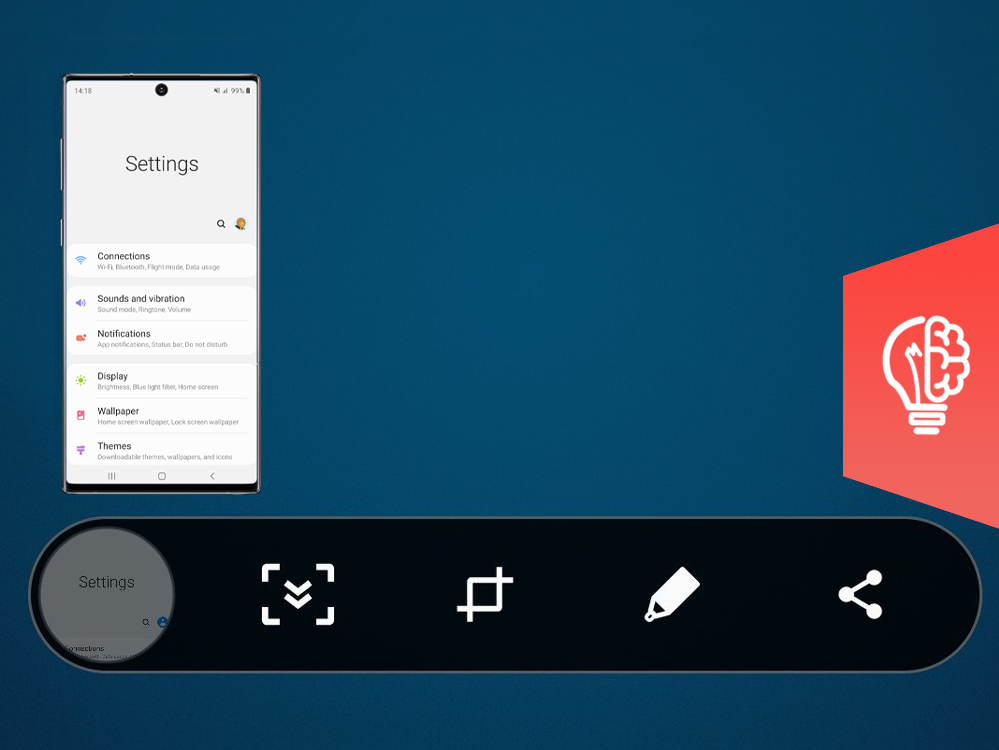The width and height of the screenshot is (999, 750).
Task: Tap the Wi-Fi icon beside Connections
Action: pyautogui.click(x=81, y=260)
